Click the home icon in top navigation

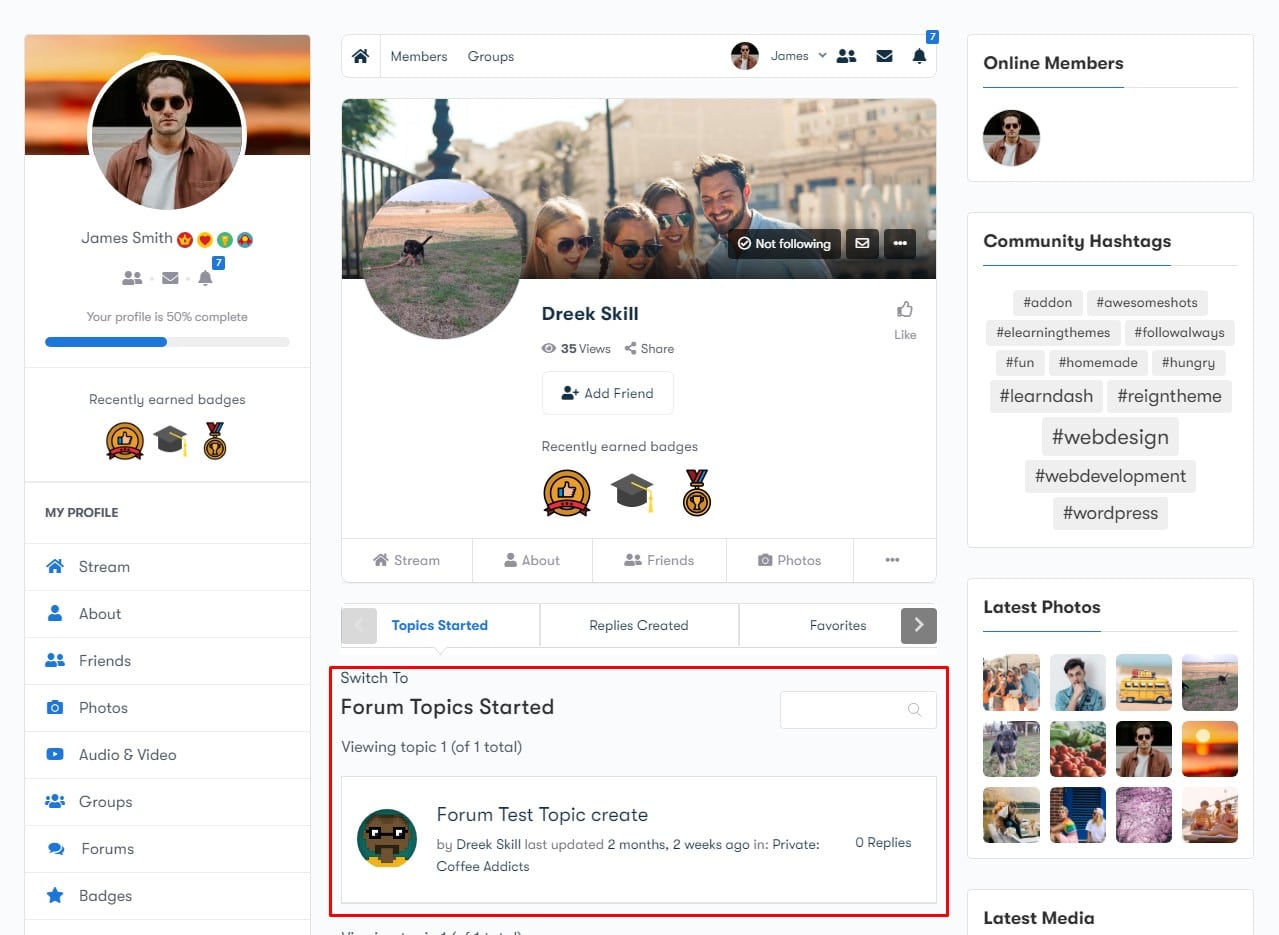click(360, 57)
